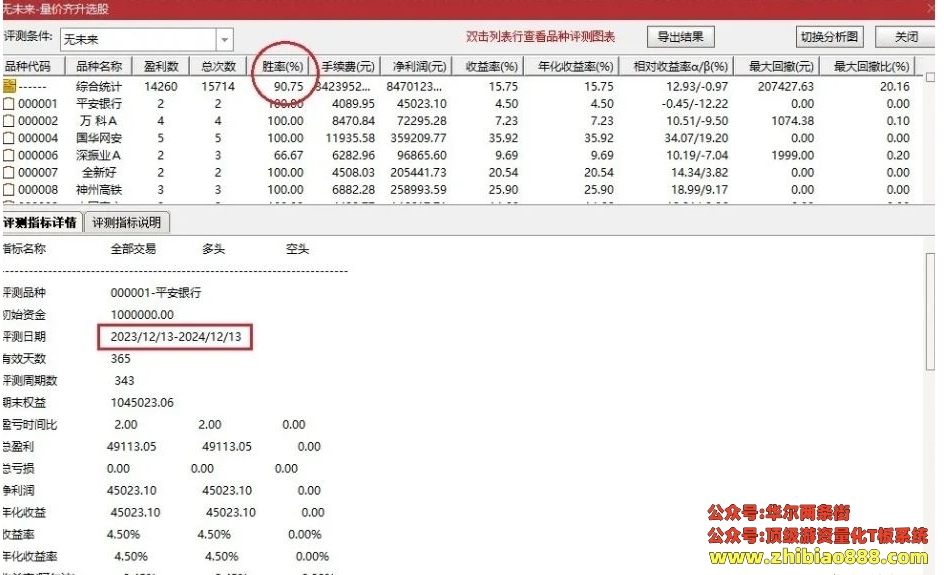Select the 万 科A row name
The height and width of the screenshot is (575, 944).
(99, 121)
